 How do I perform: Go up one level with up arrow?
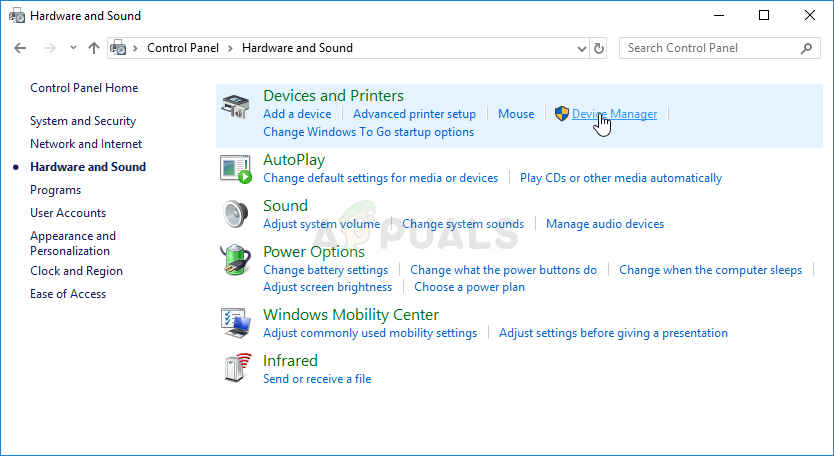tap(94, 48)
